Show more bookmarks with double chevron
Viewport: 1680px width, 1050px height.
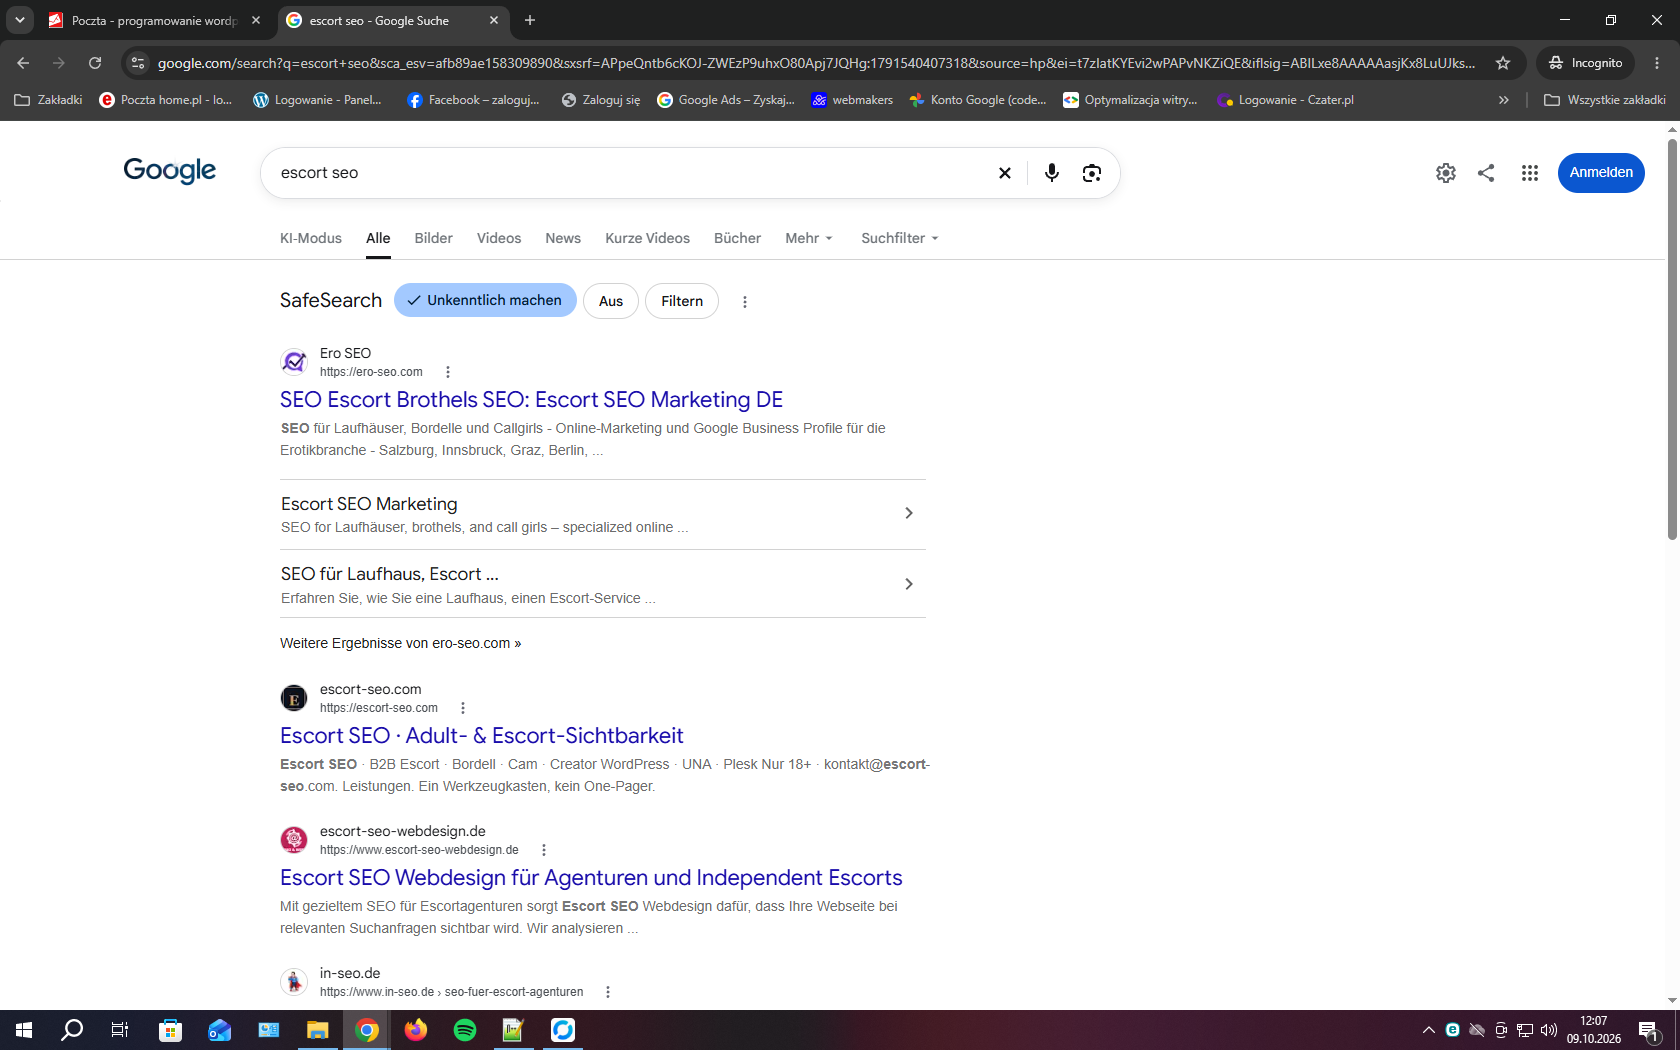click(1503, 100)
